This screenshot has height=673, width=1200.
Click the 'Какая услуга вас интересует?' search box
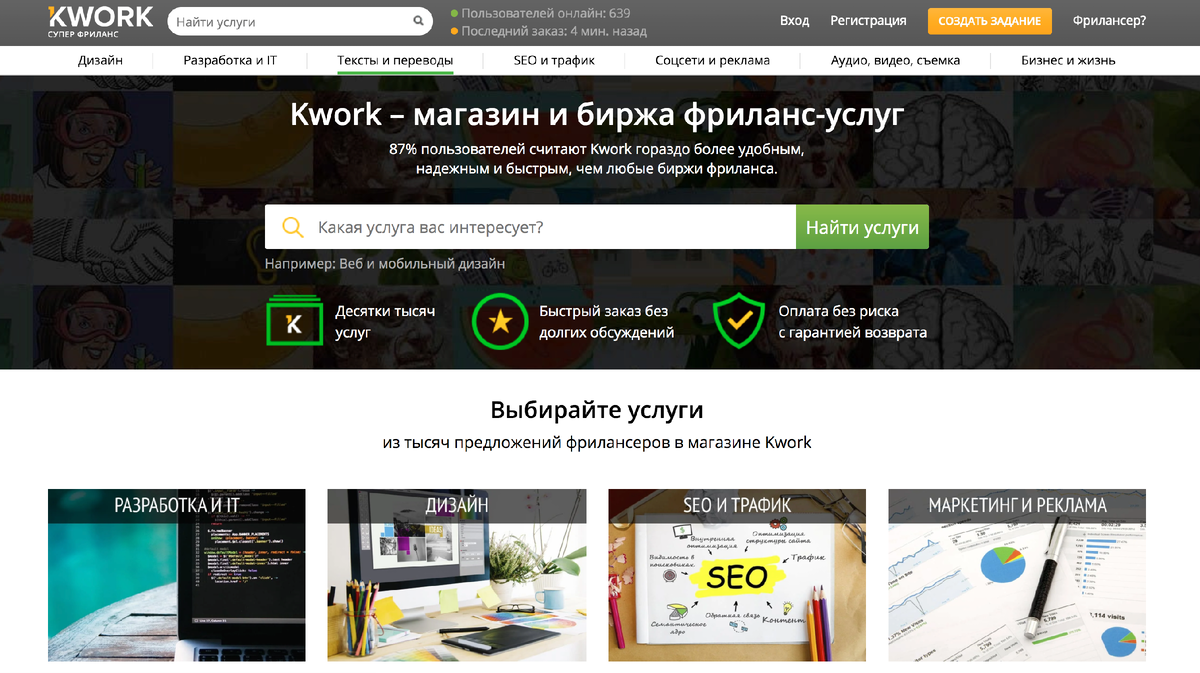click(x=530, y=227)
